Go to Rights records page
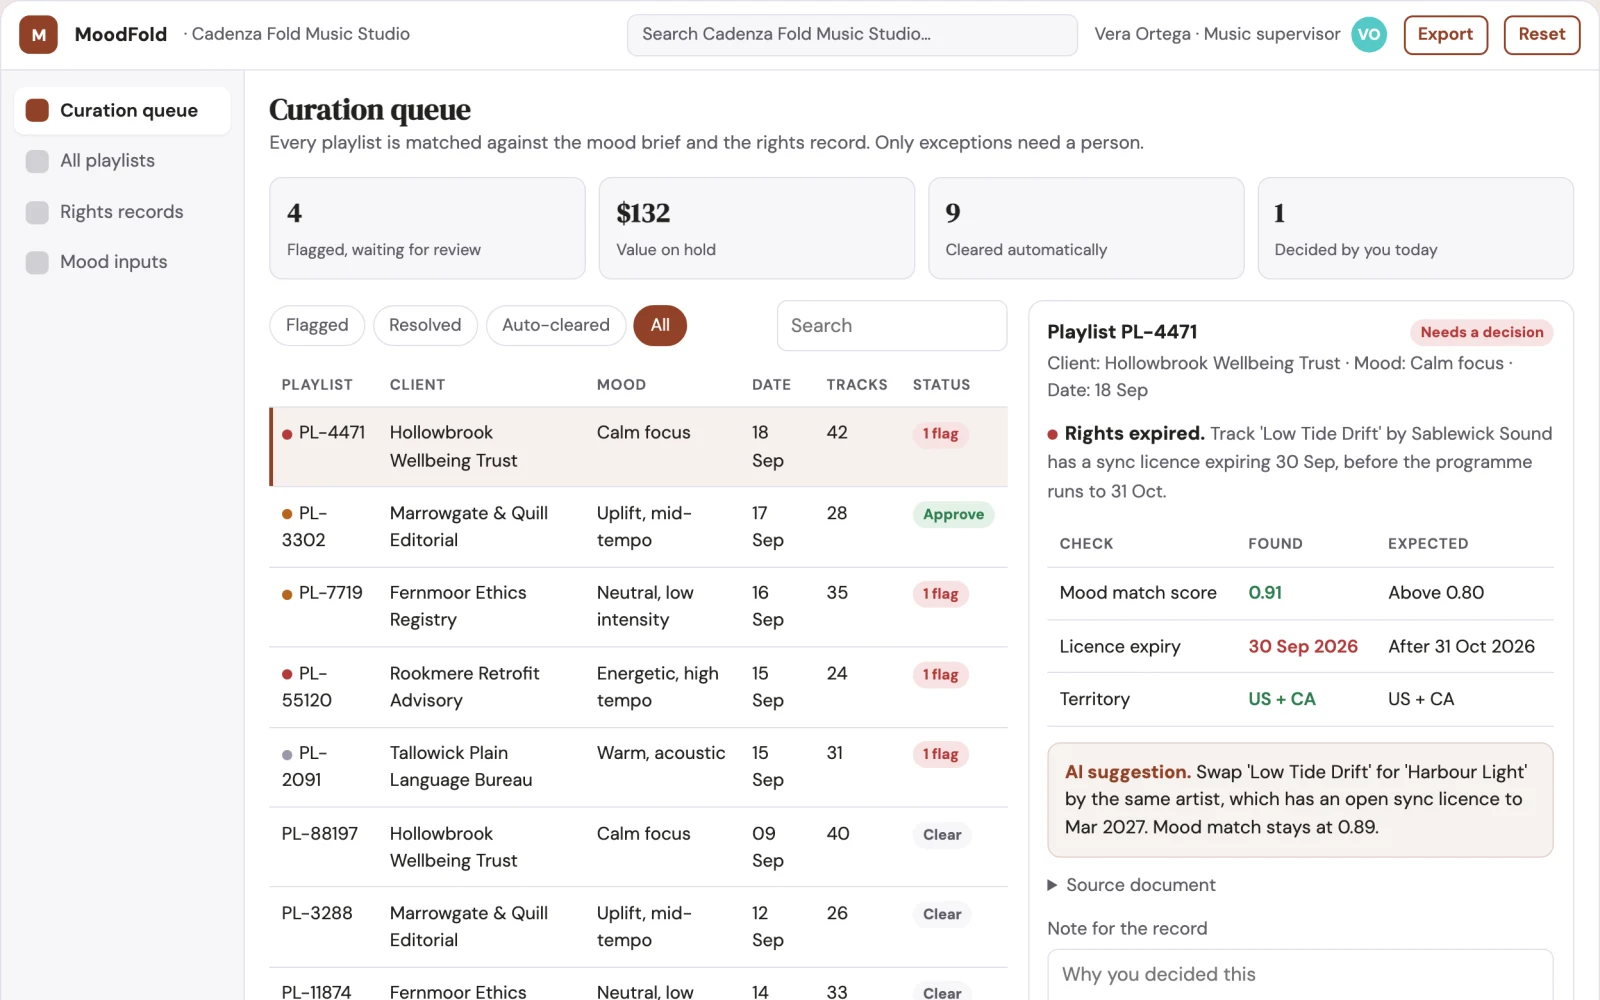 [122, 212]
